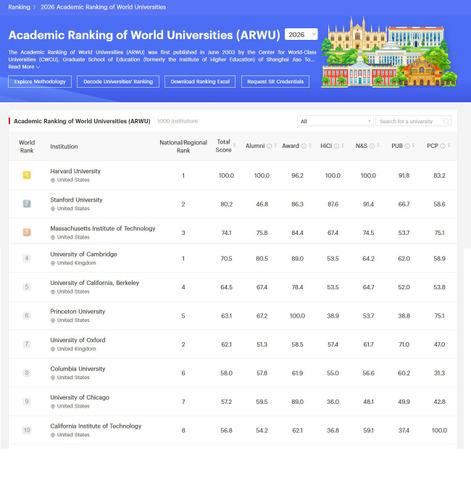Click National/Regional Rank column header
The width and height of the screenshot is (471, 480).
point(183,146)
